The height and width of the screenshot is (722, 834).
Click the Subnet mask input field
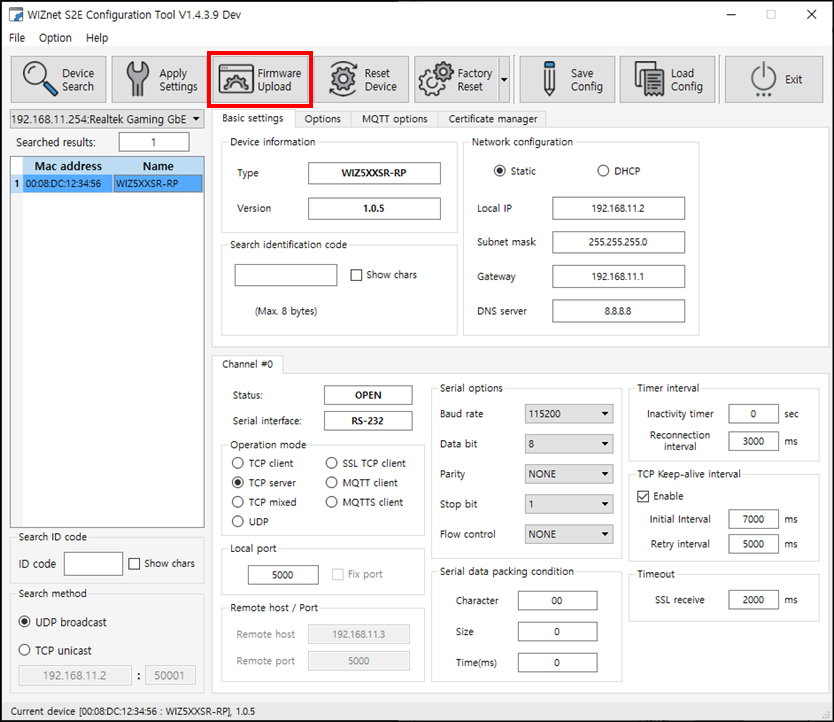pyautogui.click(x=619, y=242)
